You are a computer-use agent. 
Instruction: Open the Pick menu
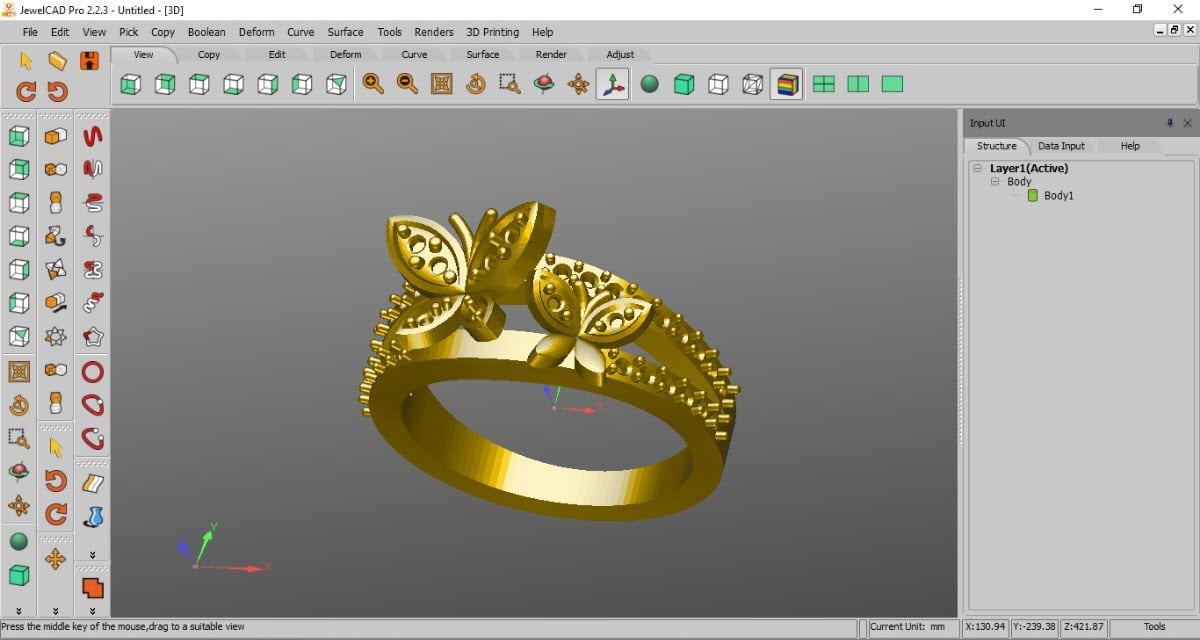[x=129, y=32]
